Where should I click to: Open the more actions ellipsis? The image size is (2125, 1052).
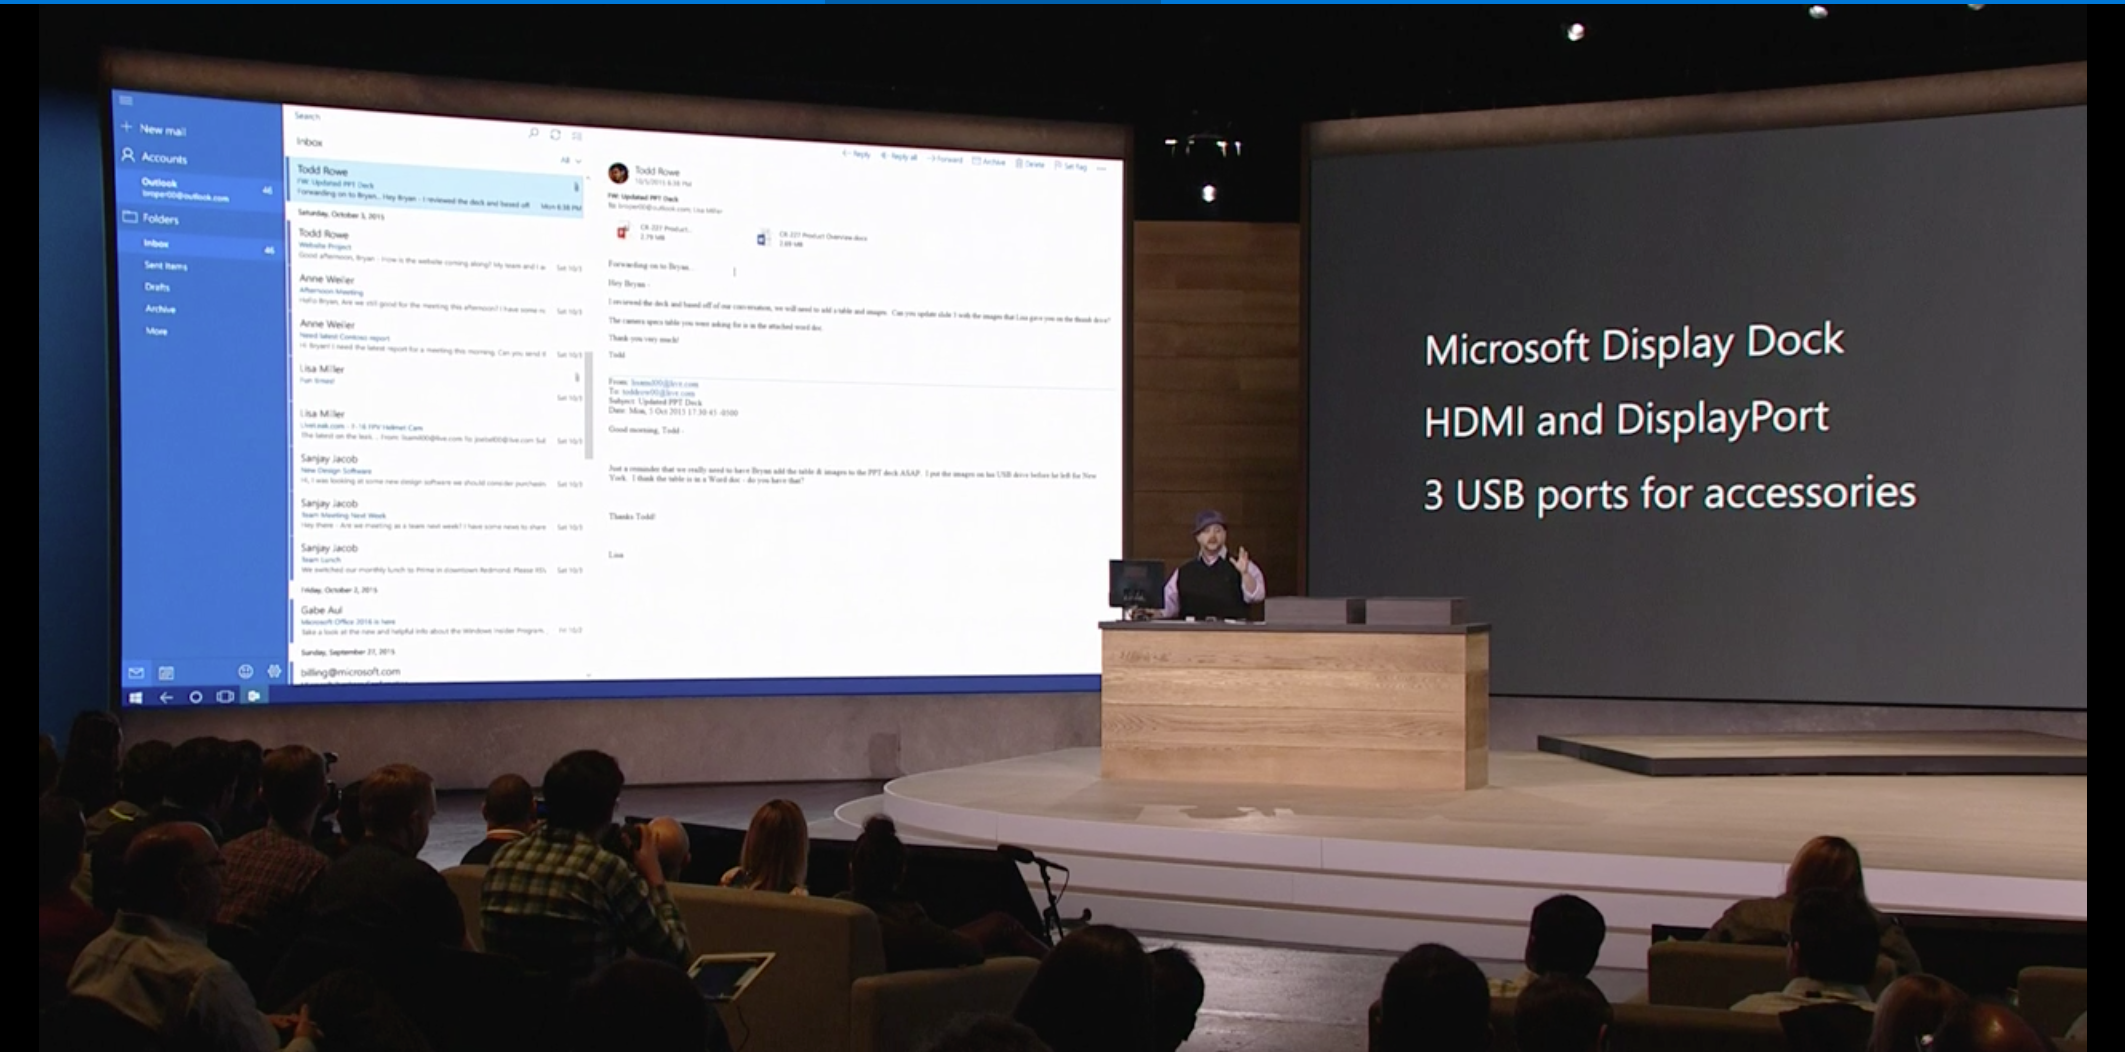pos(1102,168)
